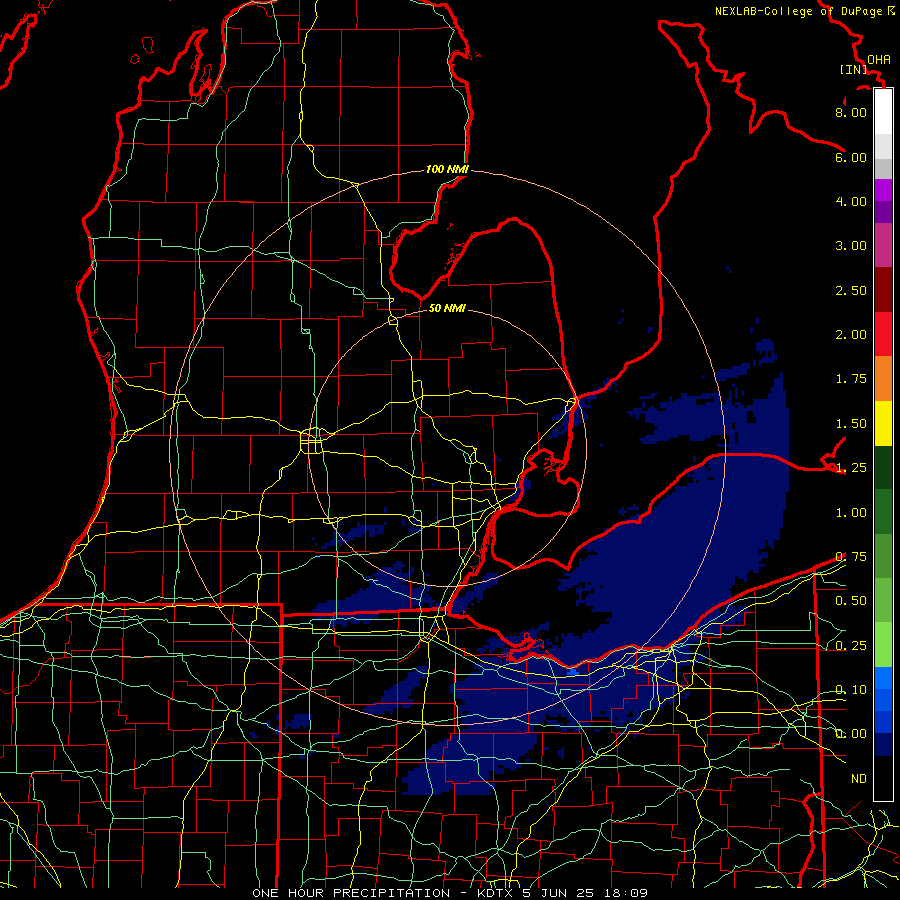Pick the light blue legend swatch
Image resolution: width=900 pixels, height=900 pixels.
click(x=883, y=678)
